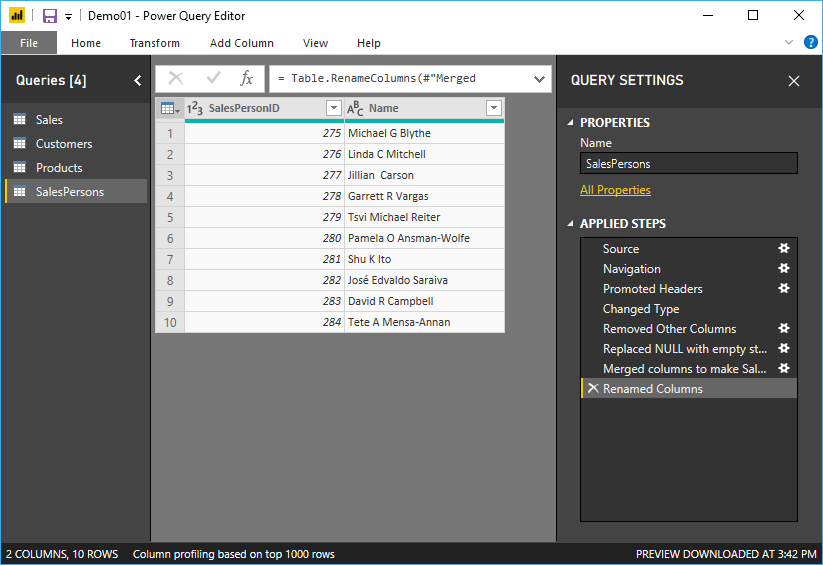Expand the formula bar

[x=539, y=79]
